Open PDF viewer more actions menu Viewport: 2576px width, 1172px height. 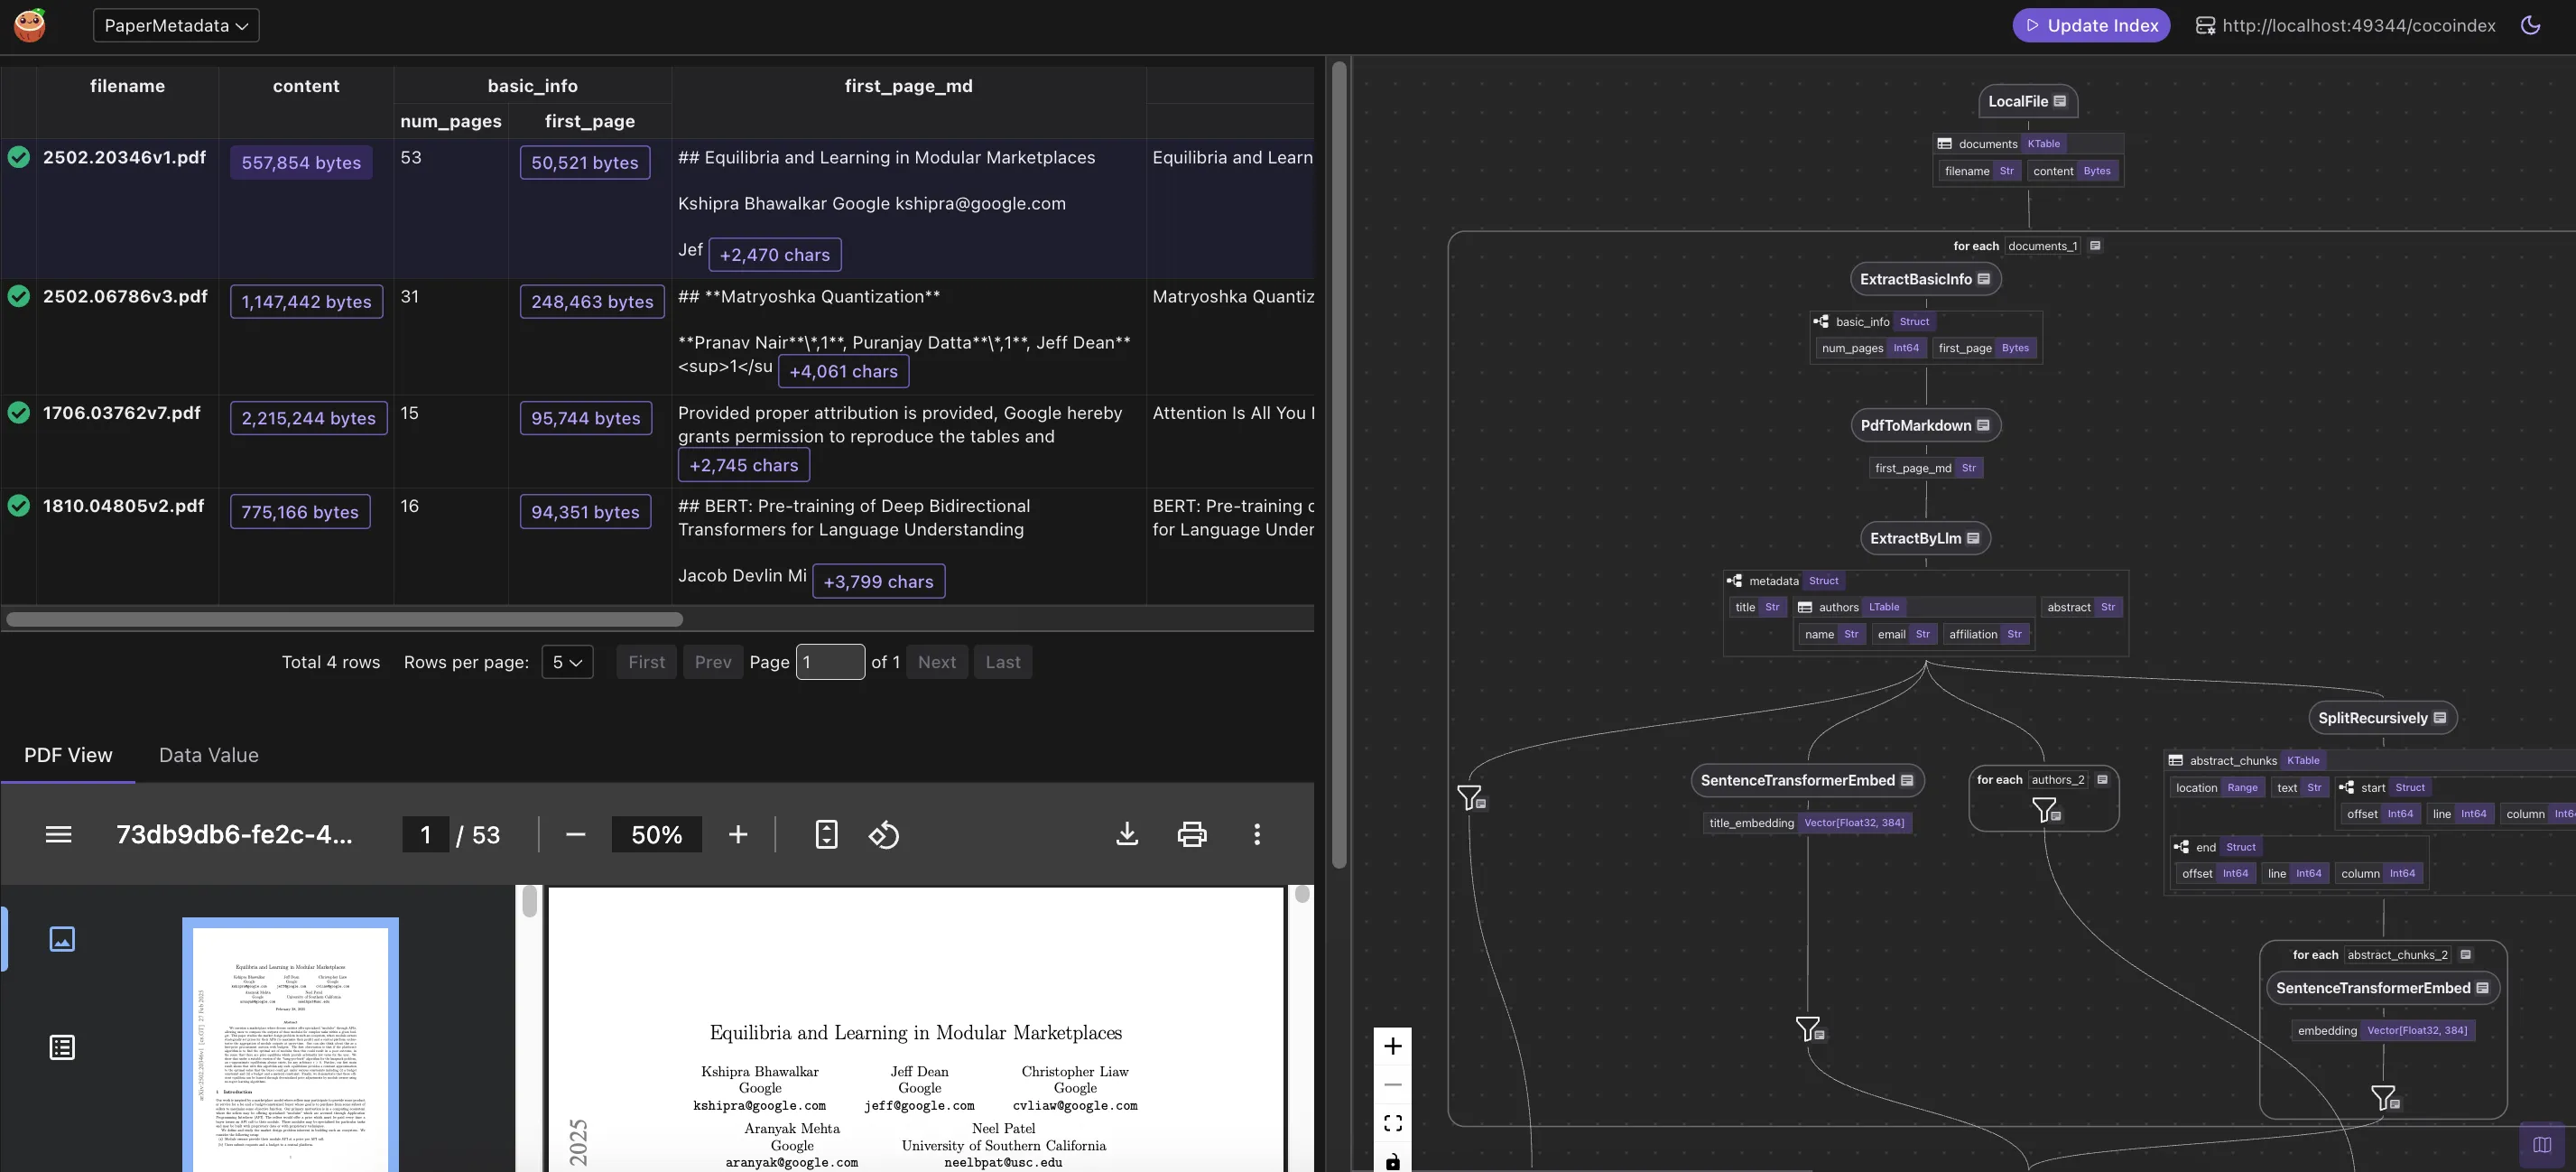1257,834
